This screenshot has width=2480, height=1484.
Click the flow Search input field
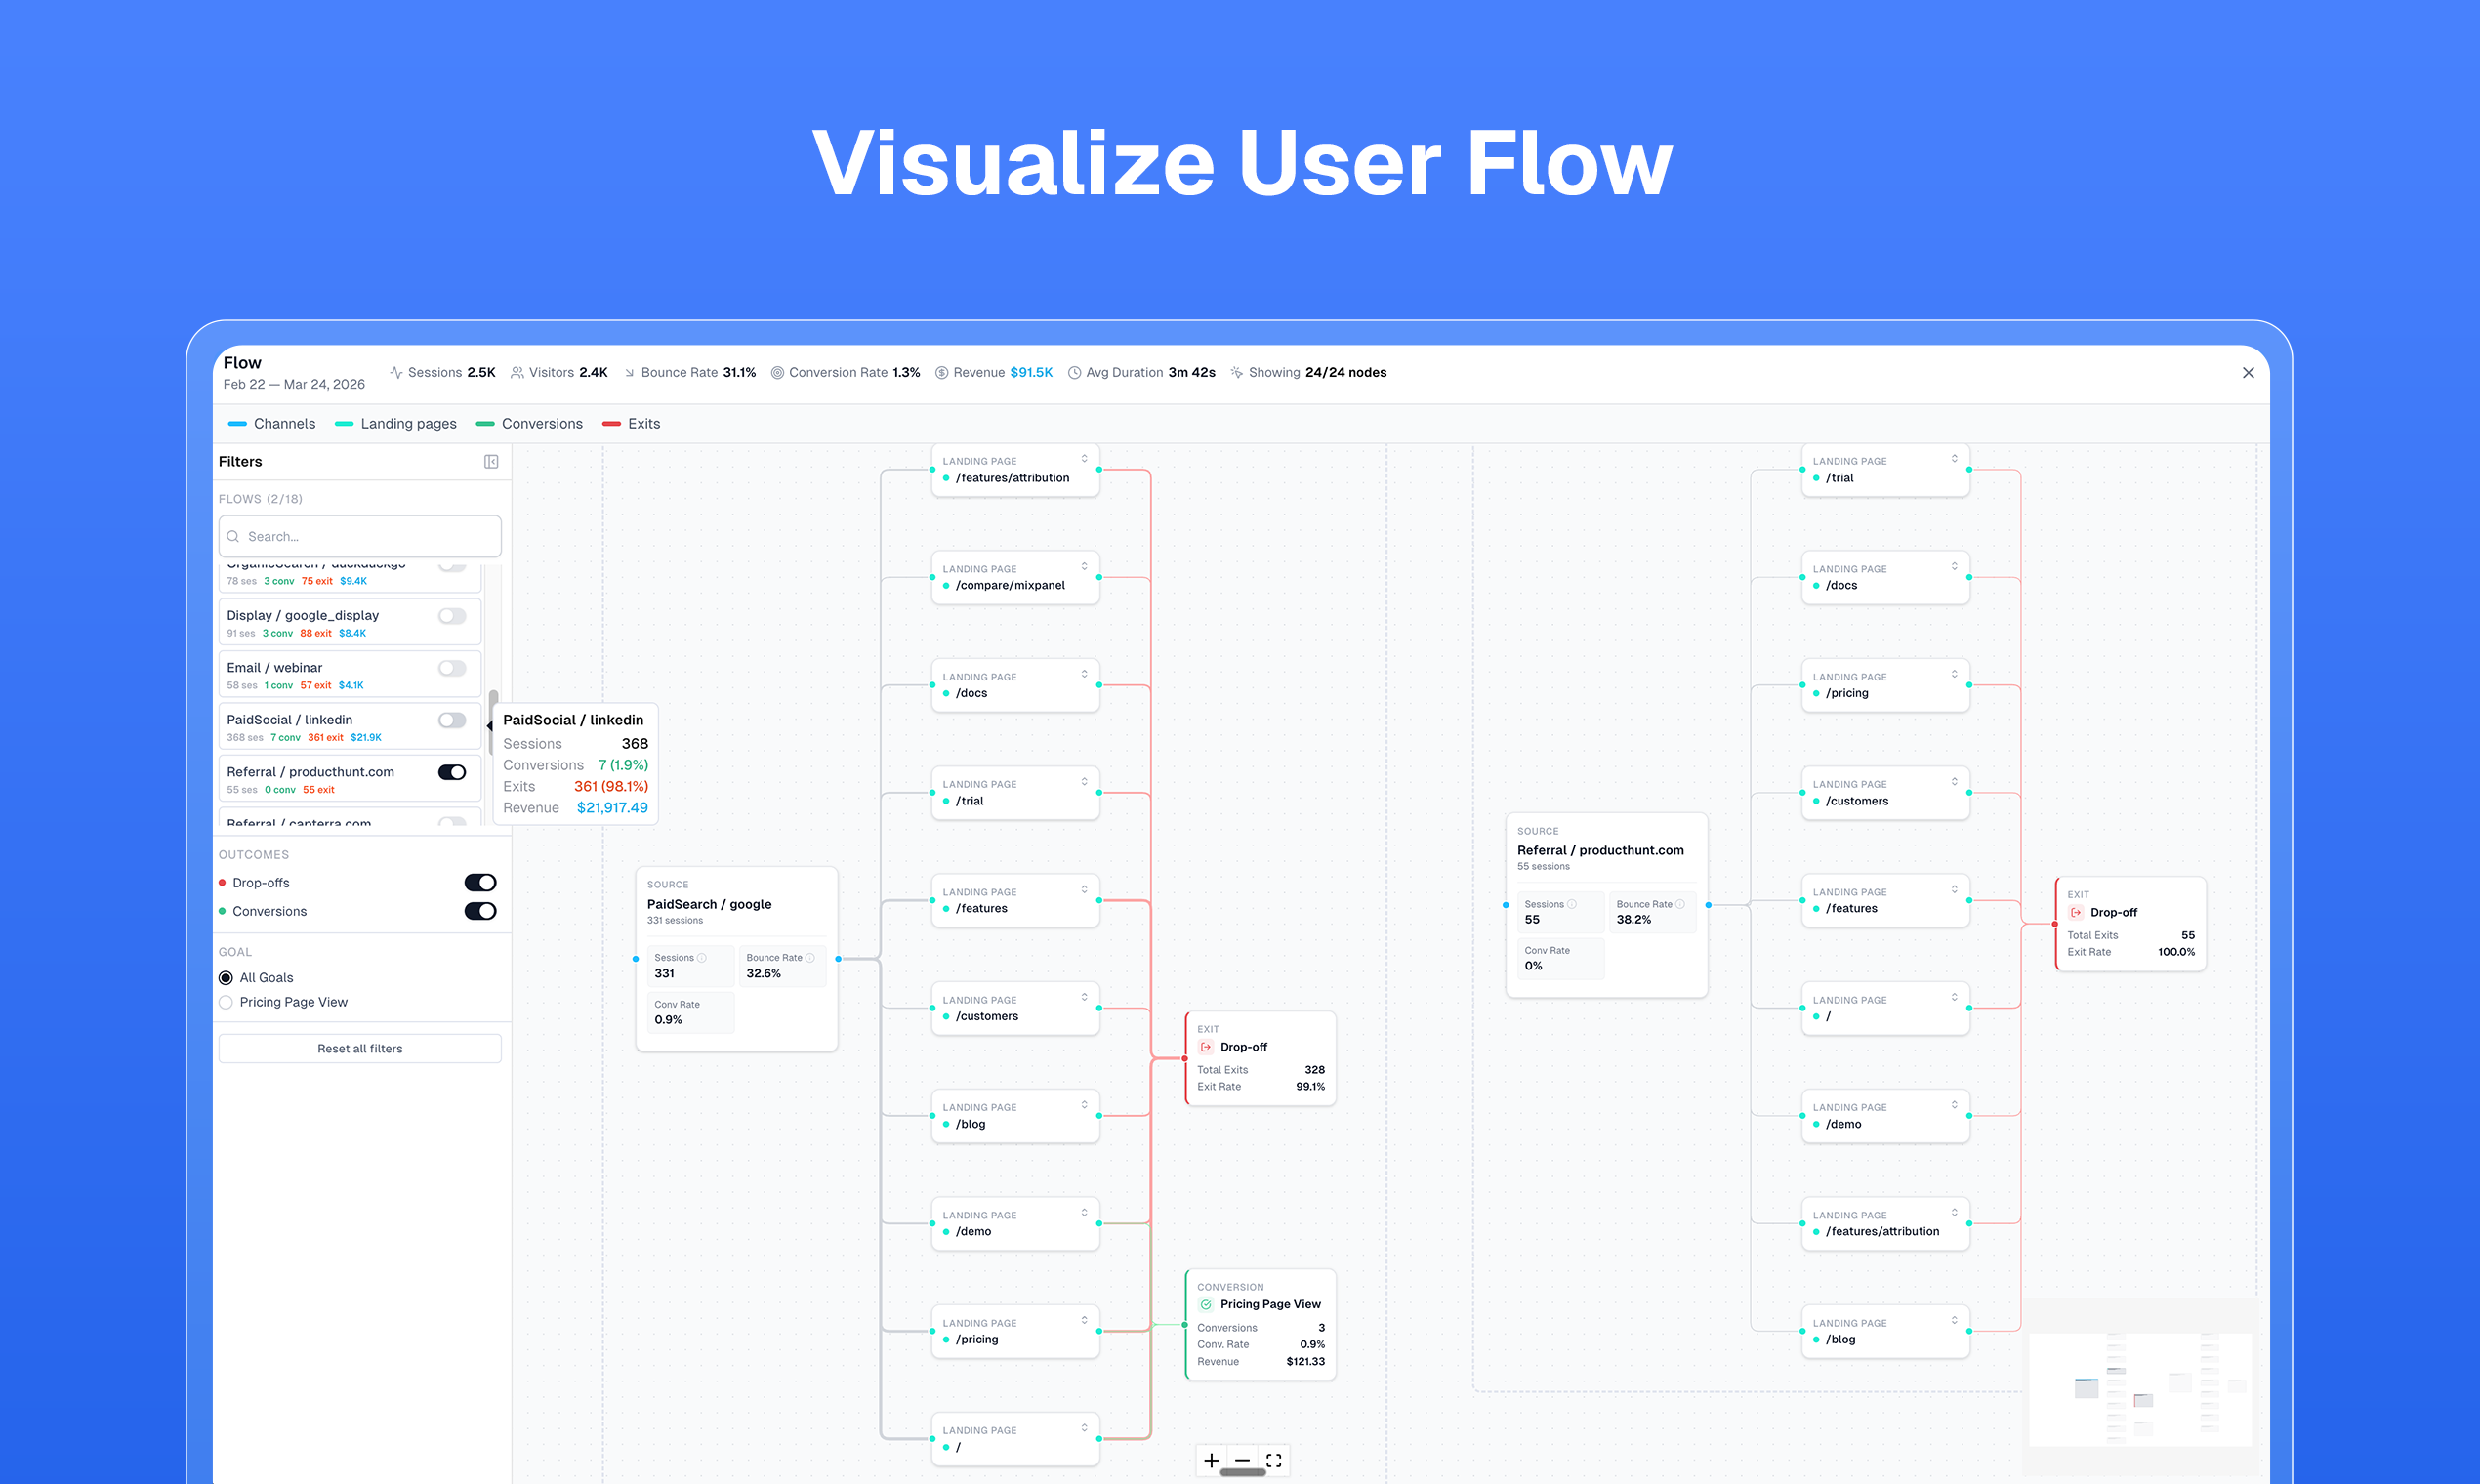(360, 537)
